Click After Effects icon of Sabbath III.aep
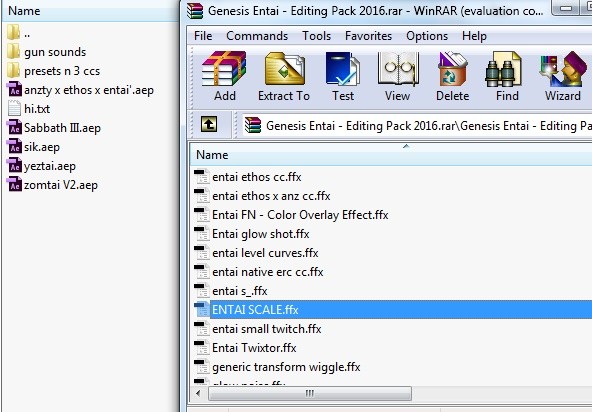 [14, 127]
